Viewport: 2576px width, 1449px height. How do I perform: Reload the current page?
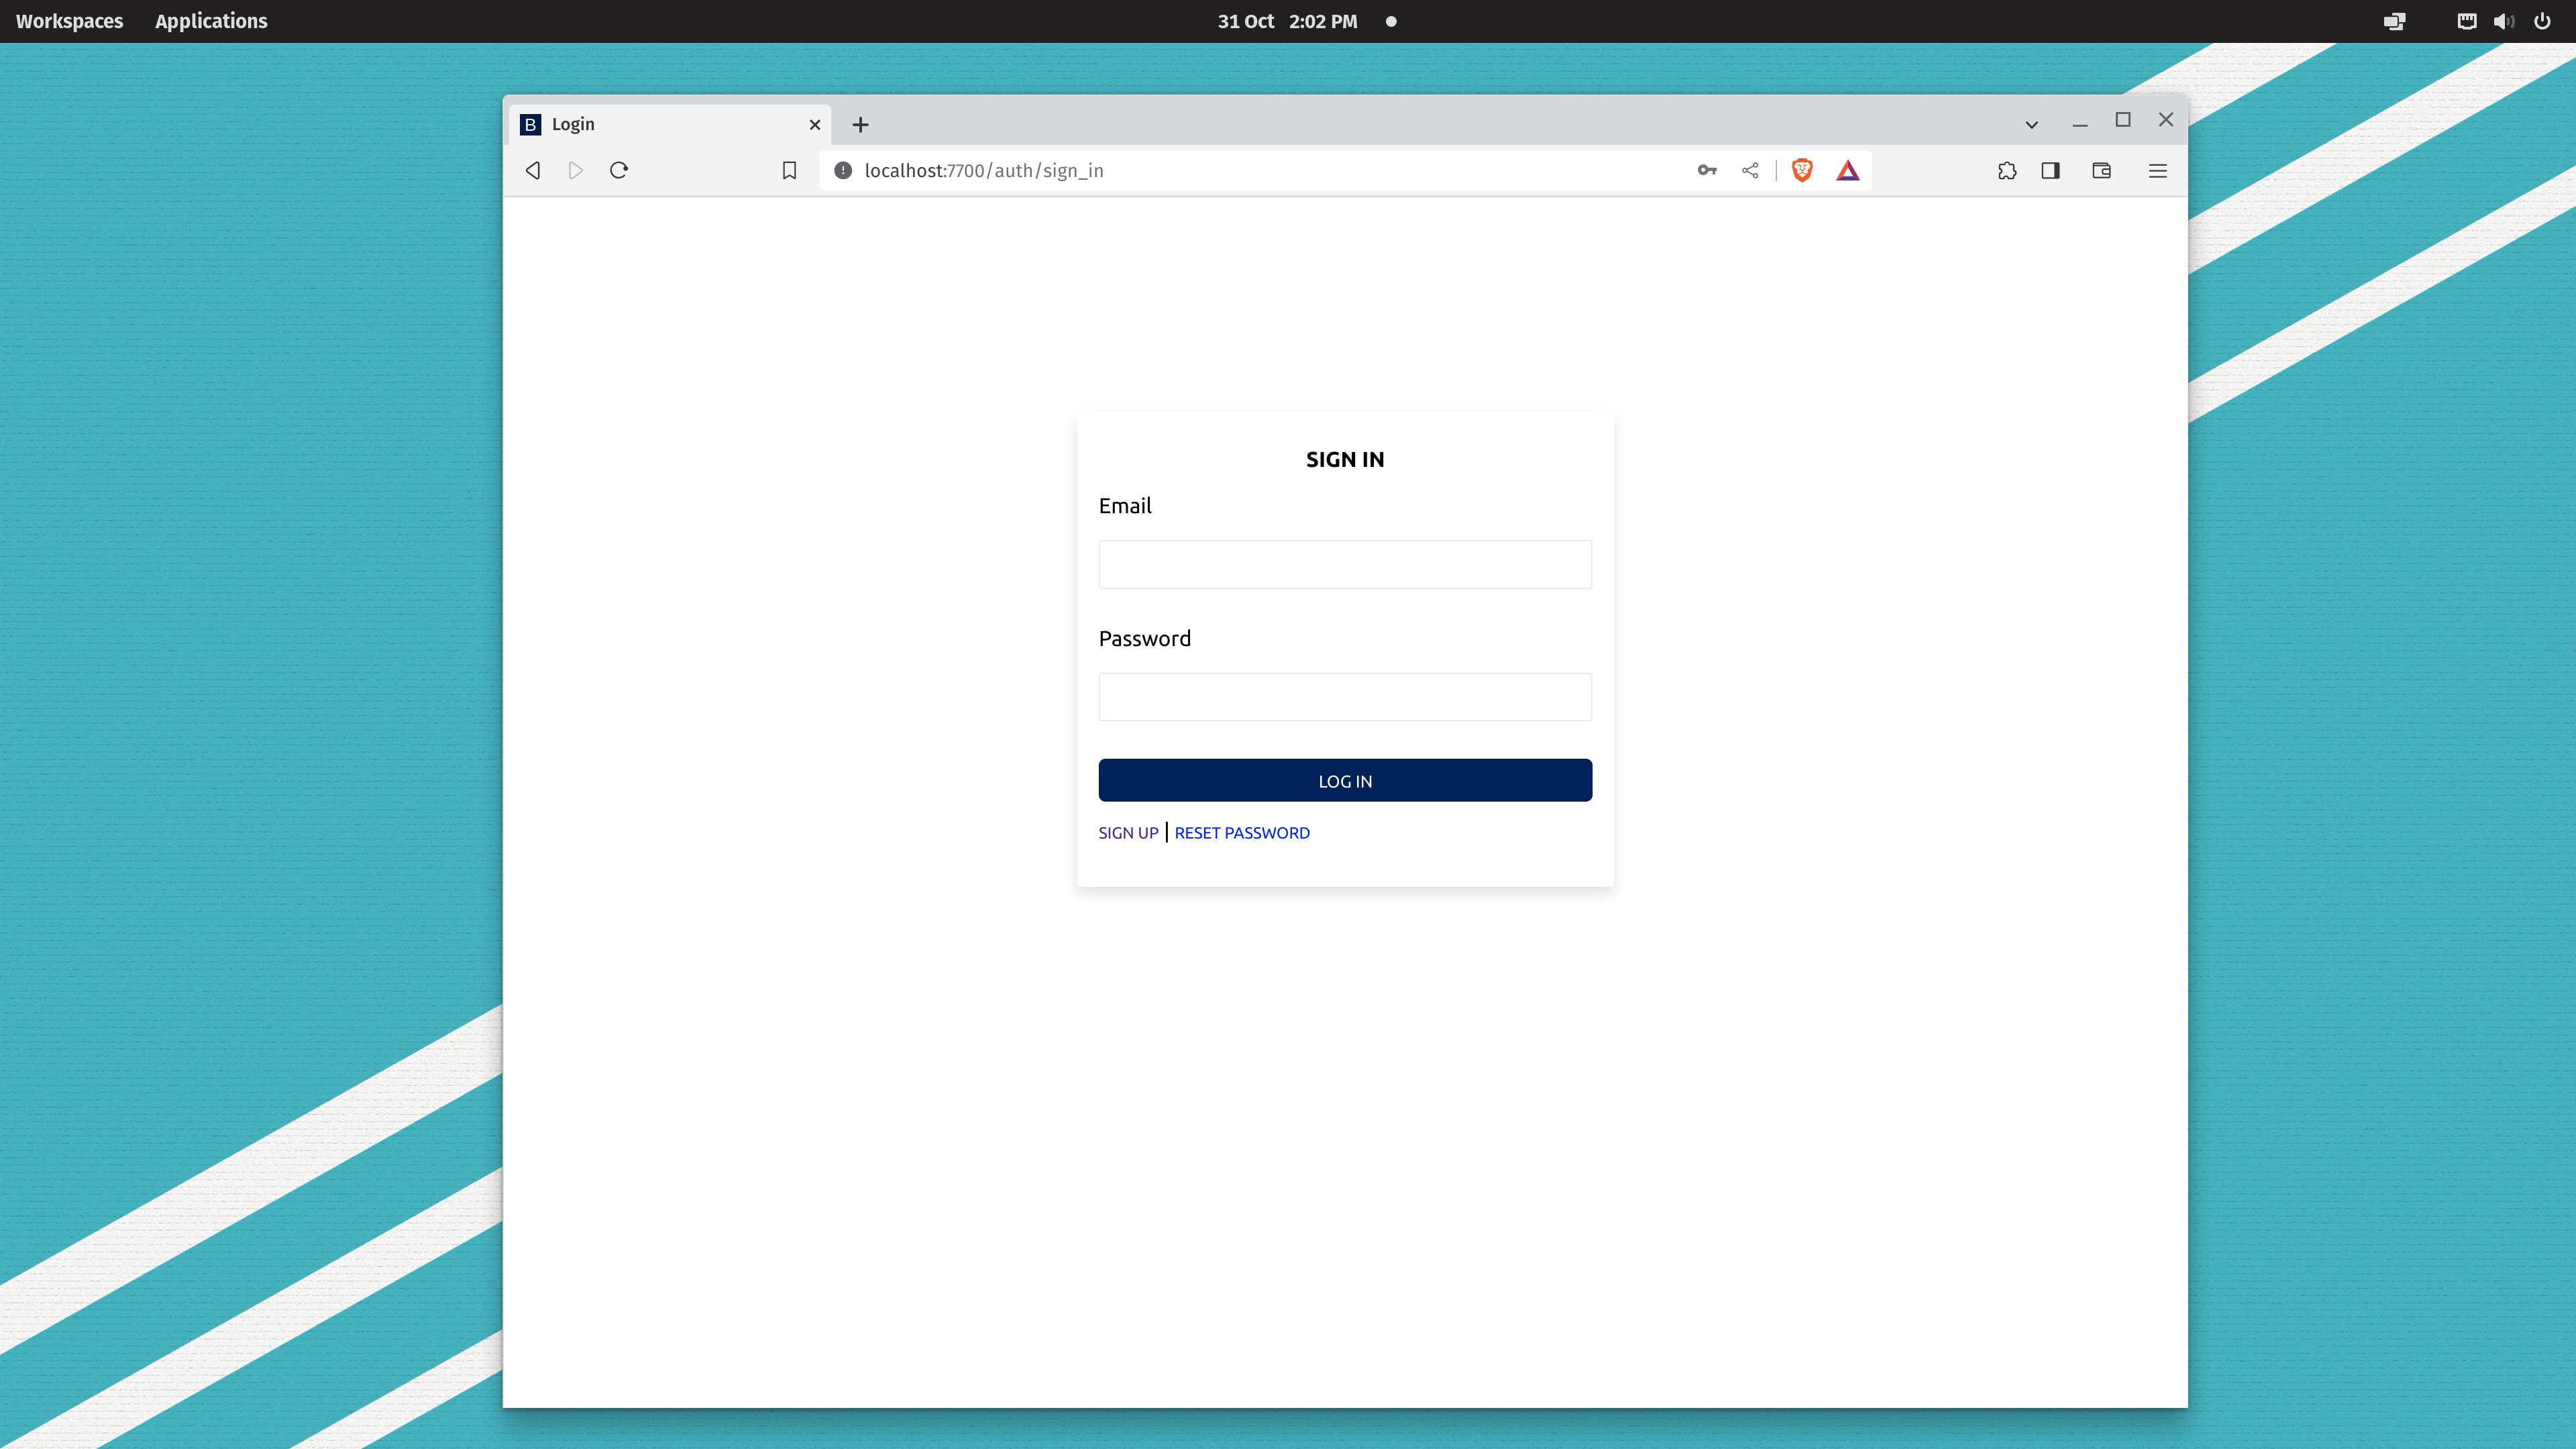pyautogui.click(x=619, y=171)
